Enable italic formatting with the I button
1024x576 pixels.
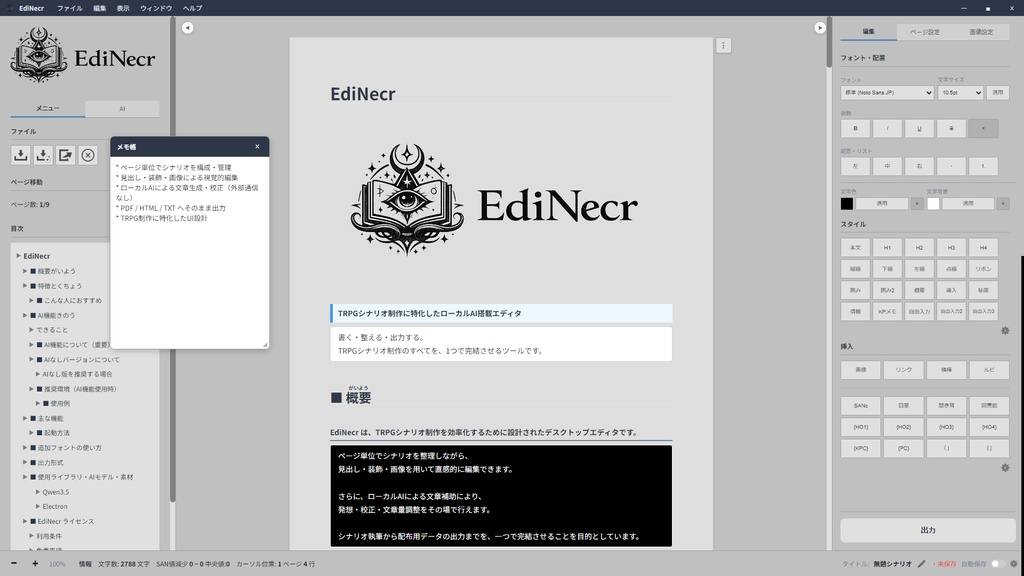888,128
